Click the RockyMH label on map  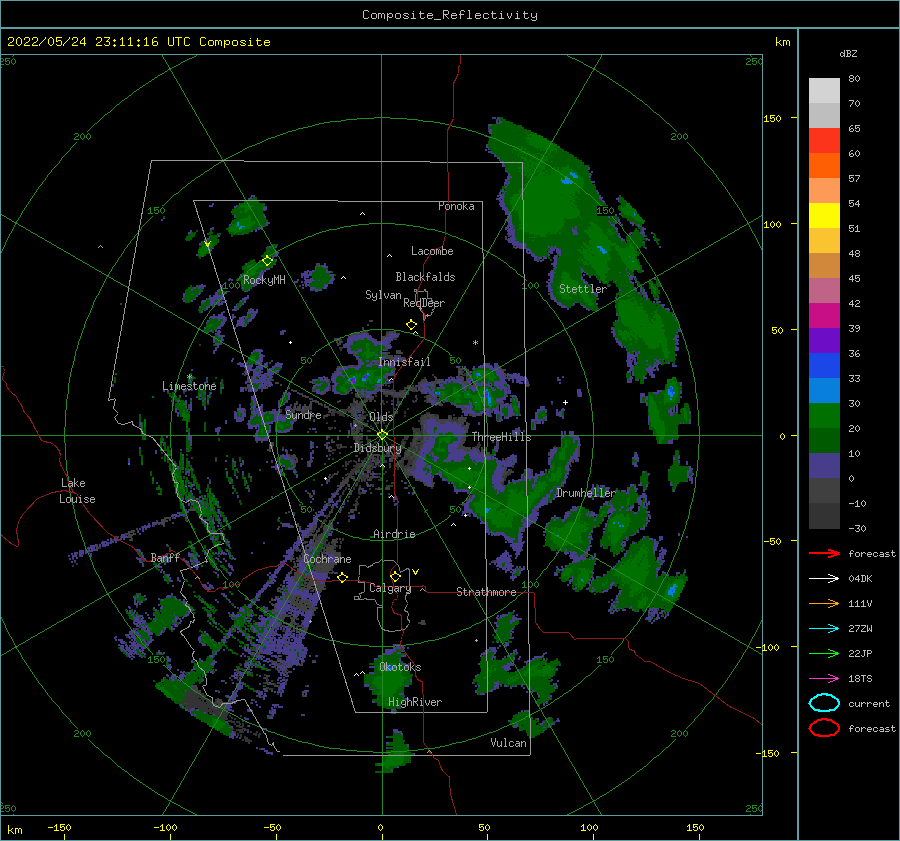coord(264,280)
